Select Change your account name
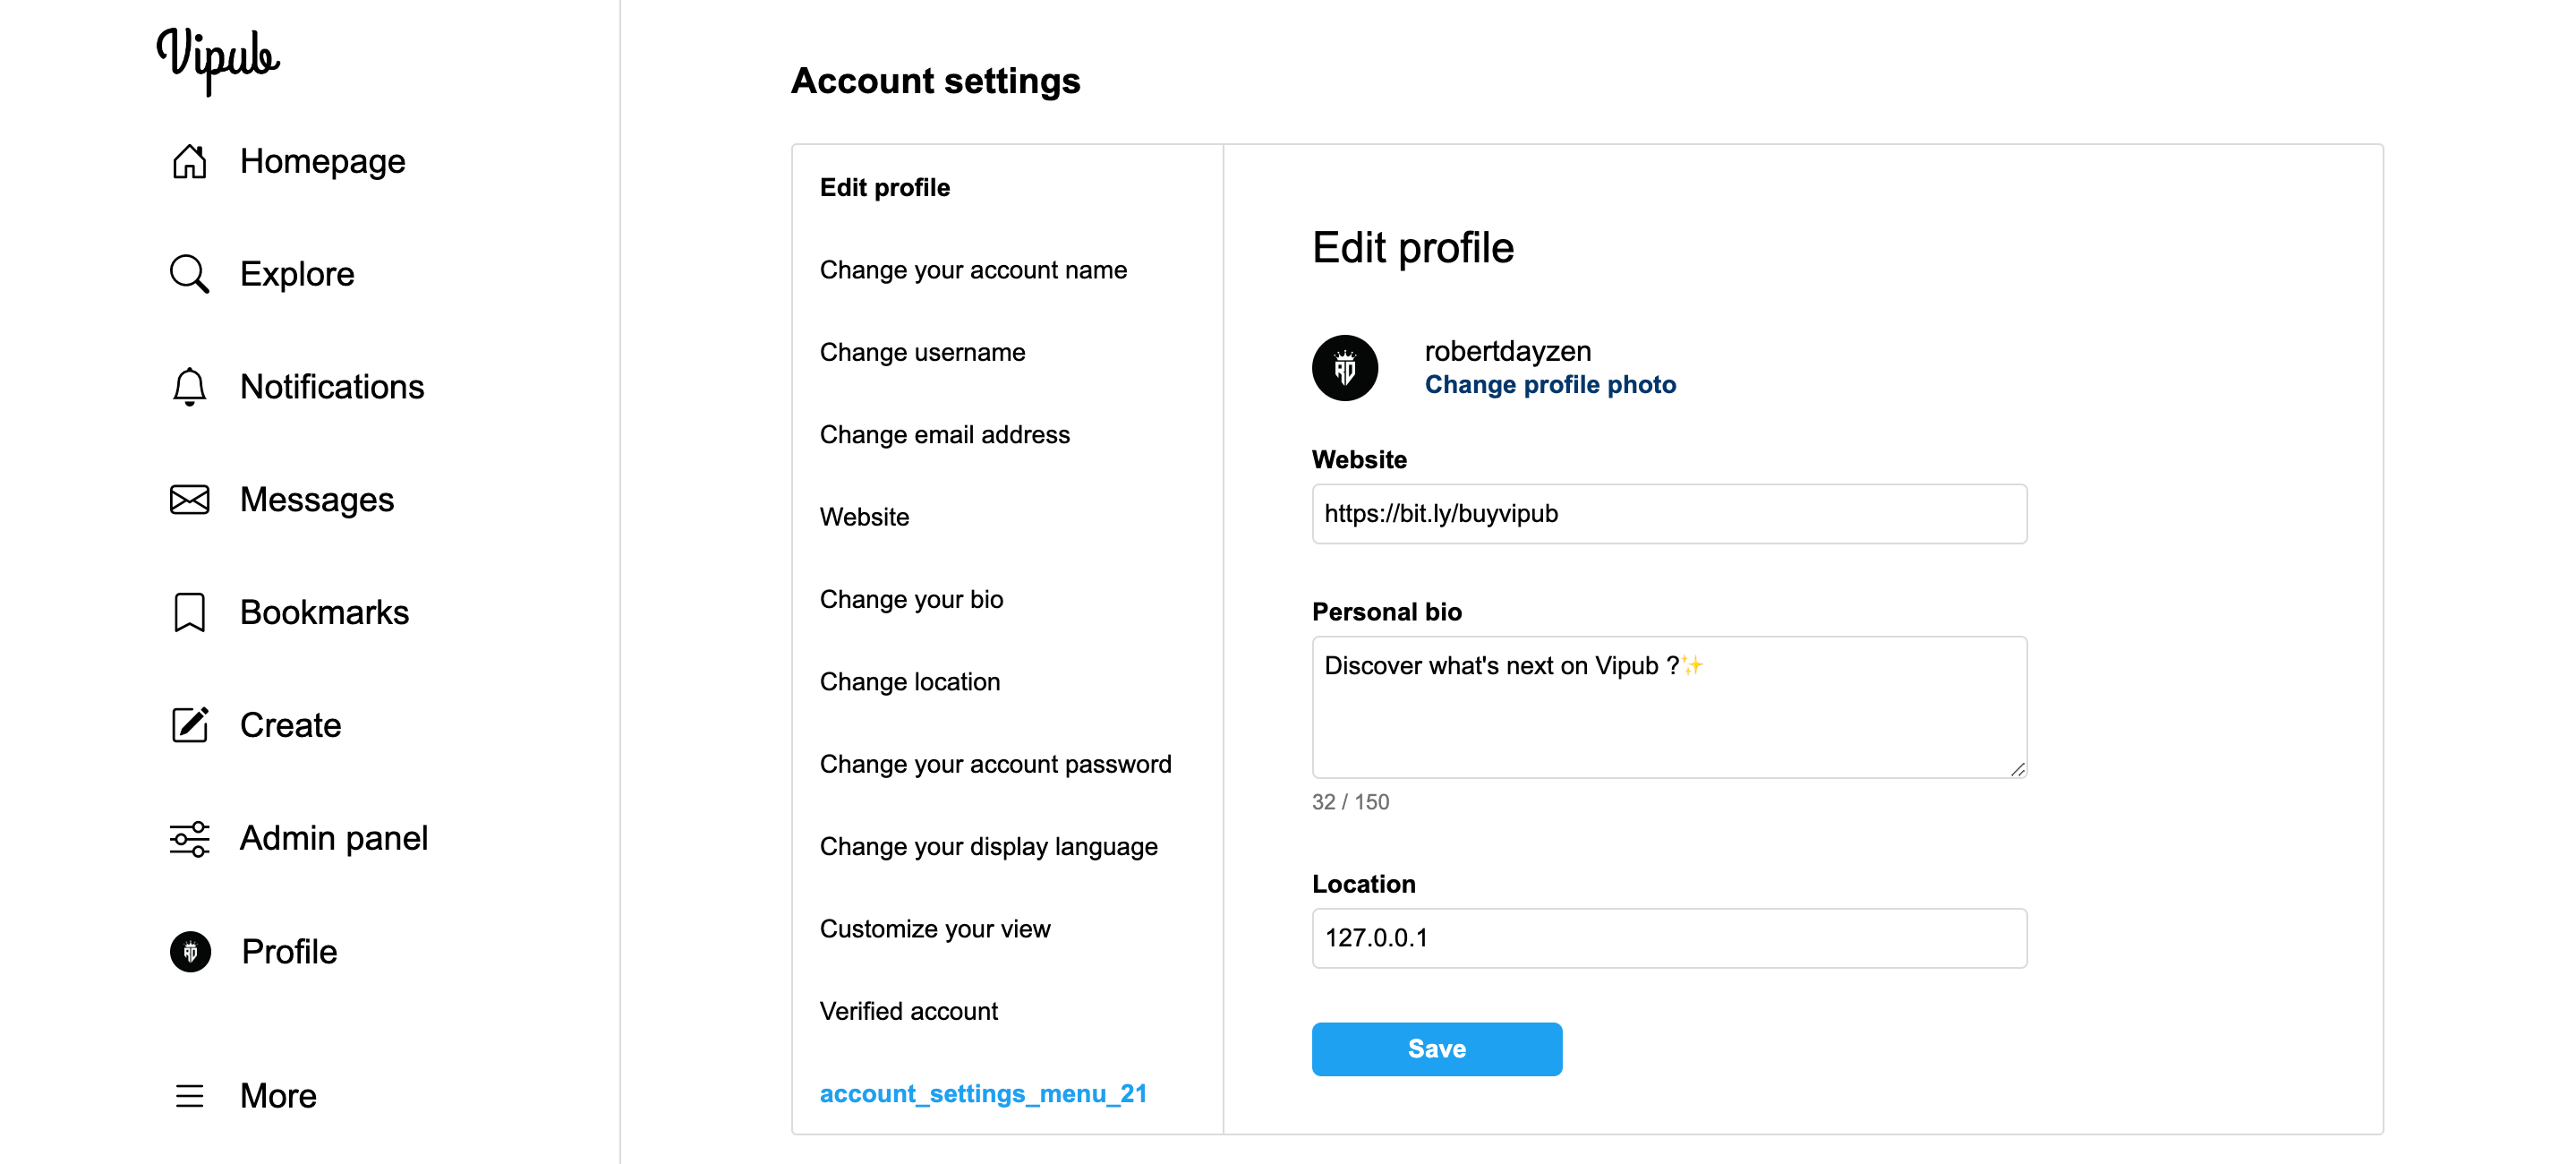This screenshot has height=1164, width=2576. pyautogui.click(x=972, y=269)
